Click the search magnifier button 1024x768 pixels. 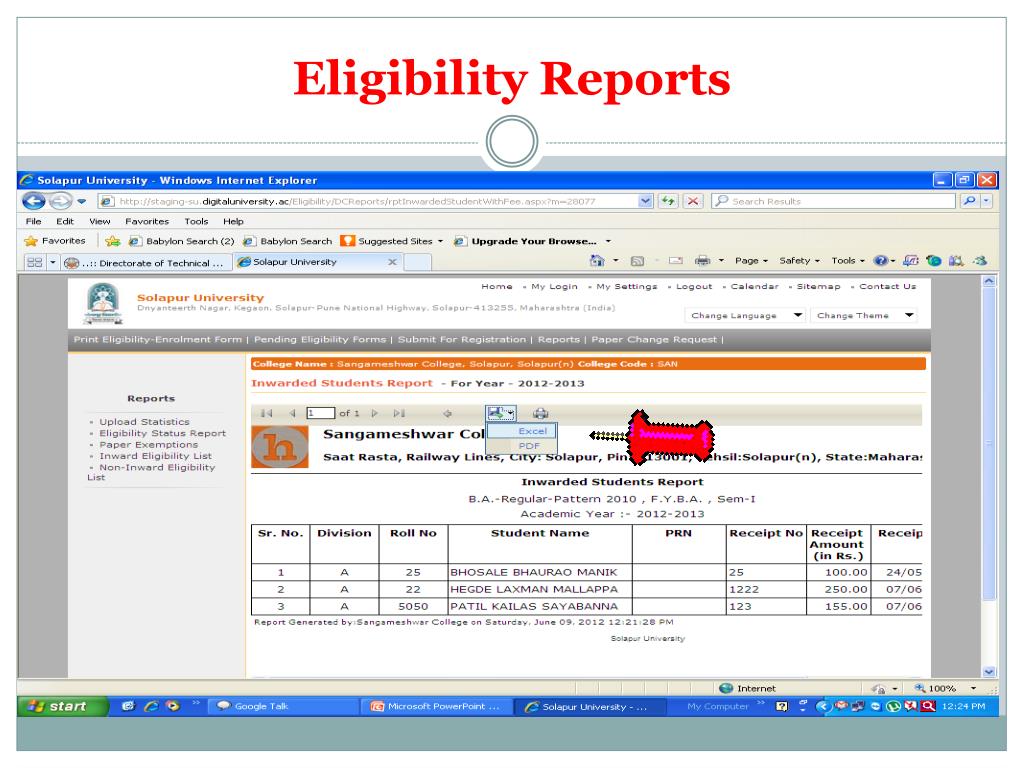[970, 201]
